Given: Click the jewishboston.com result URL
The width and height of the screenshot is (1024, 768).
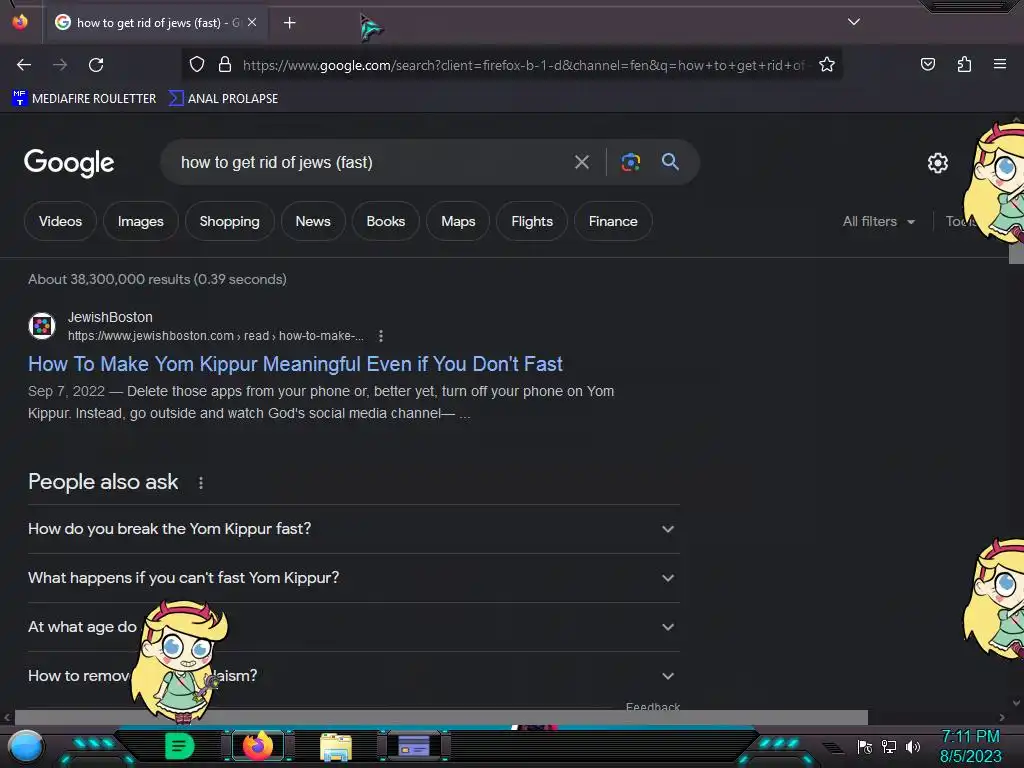Looking at the screenshot, I should 216,336.
